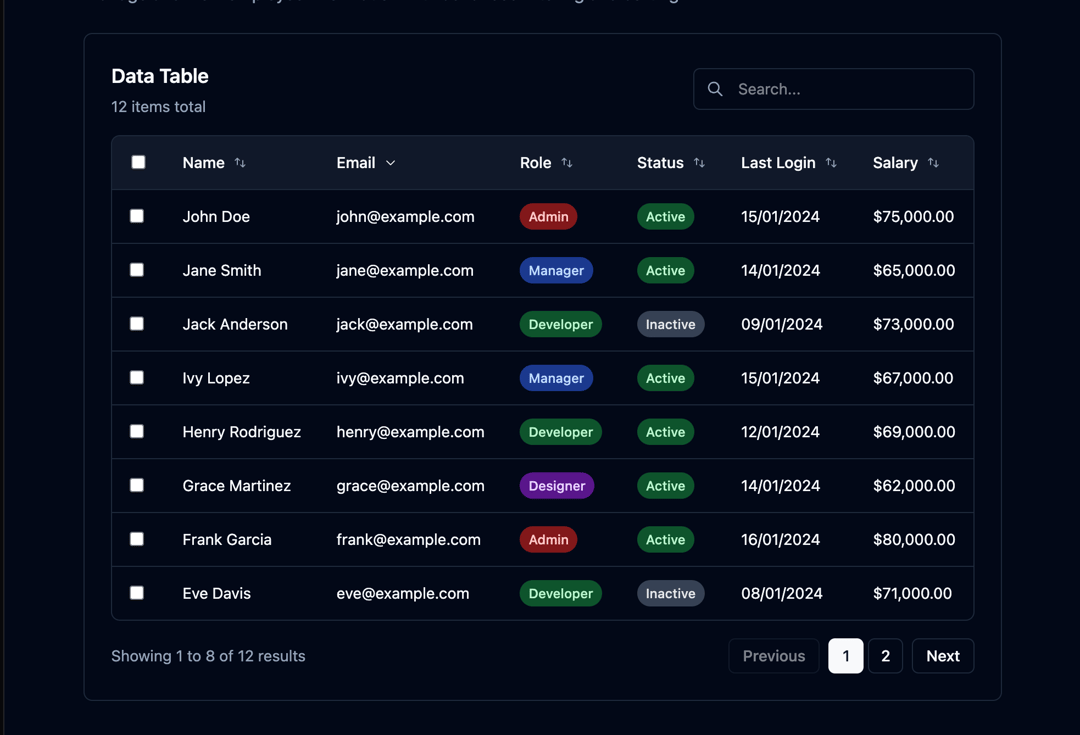Check the Eve Davis row checkbox
The height and width of the screenshot is (735, 1080).
click(137, 592)
